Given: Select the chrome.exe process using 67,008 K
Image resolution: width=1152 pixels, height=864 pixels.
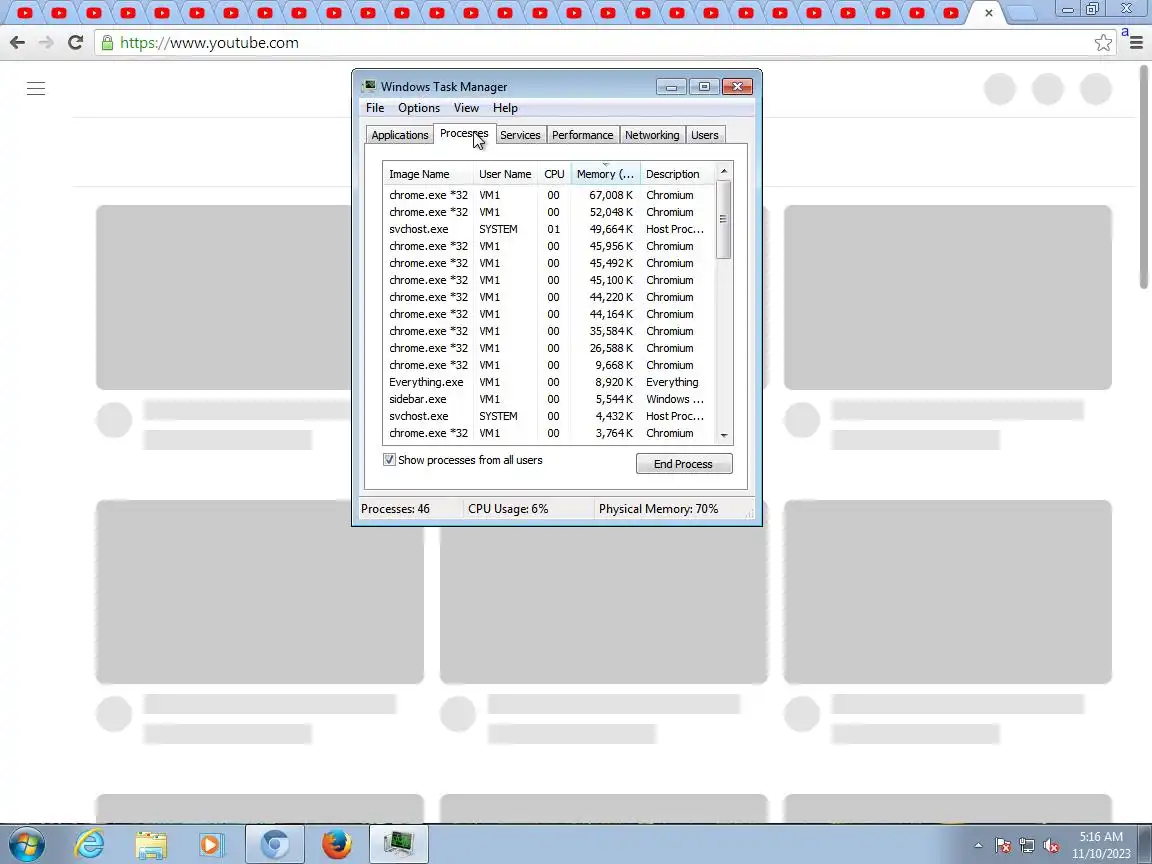Looking at the screenshot, I should point(549,195).
